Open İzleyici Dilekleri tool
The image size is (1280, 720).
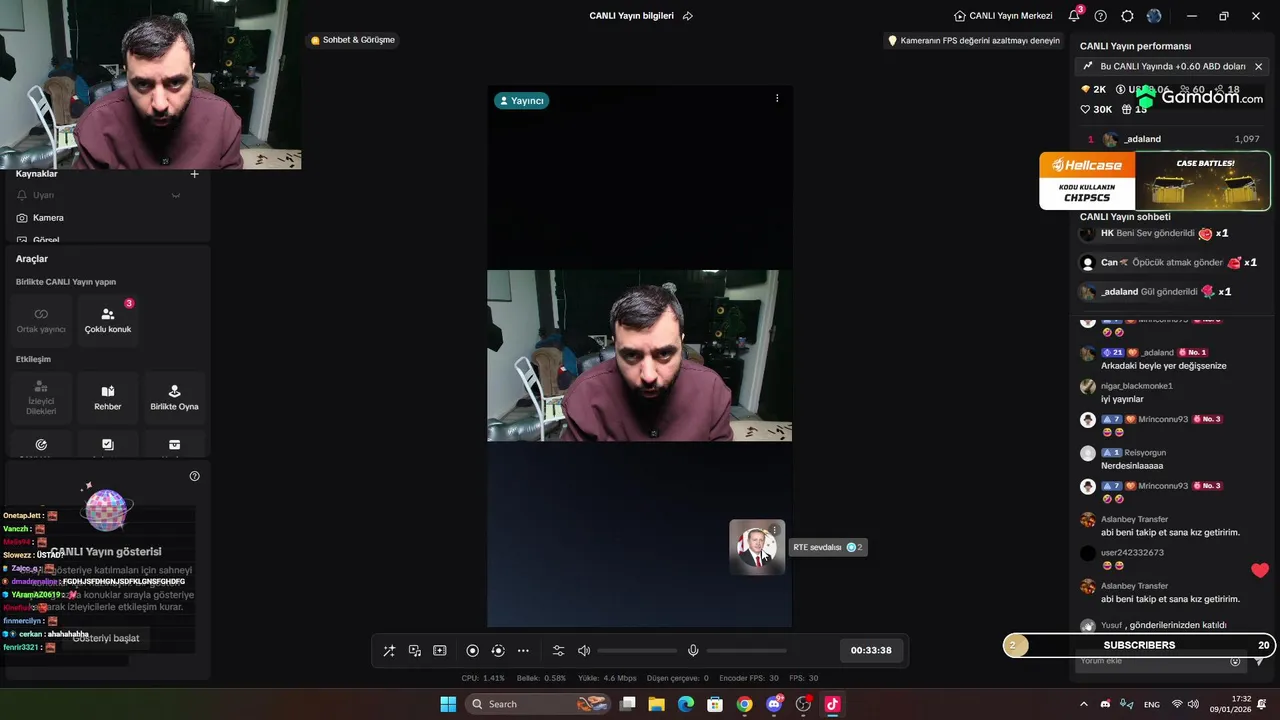(41, 398)
